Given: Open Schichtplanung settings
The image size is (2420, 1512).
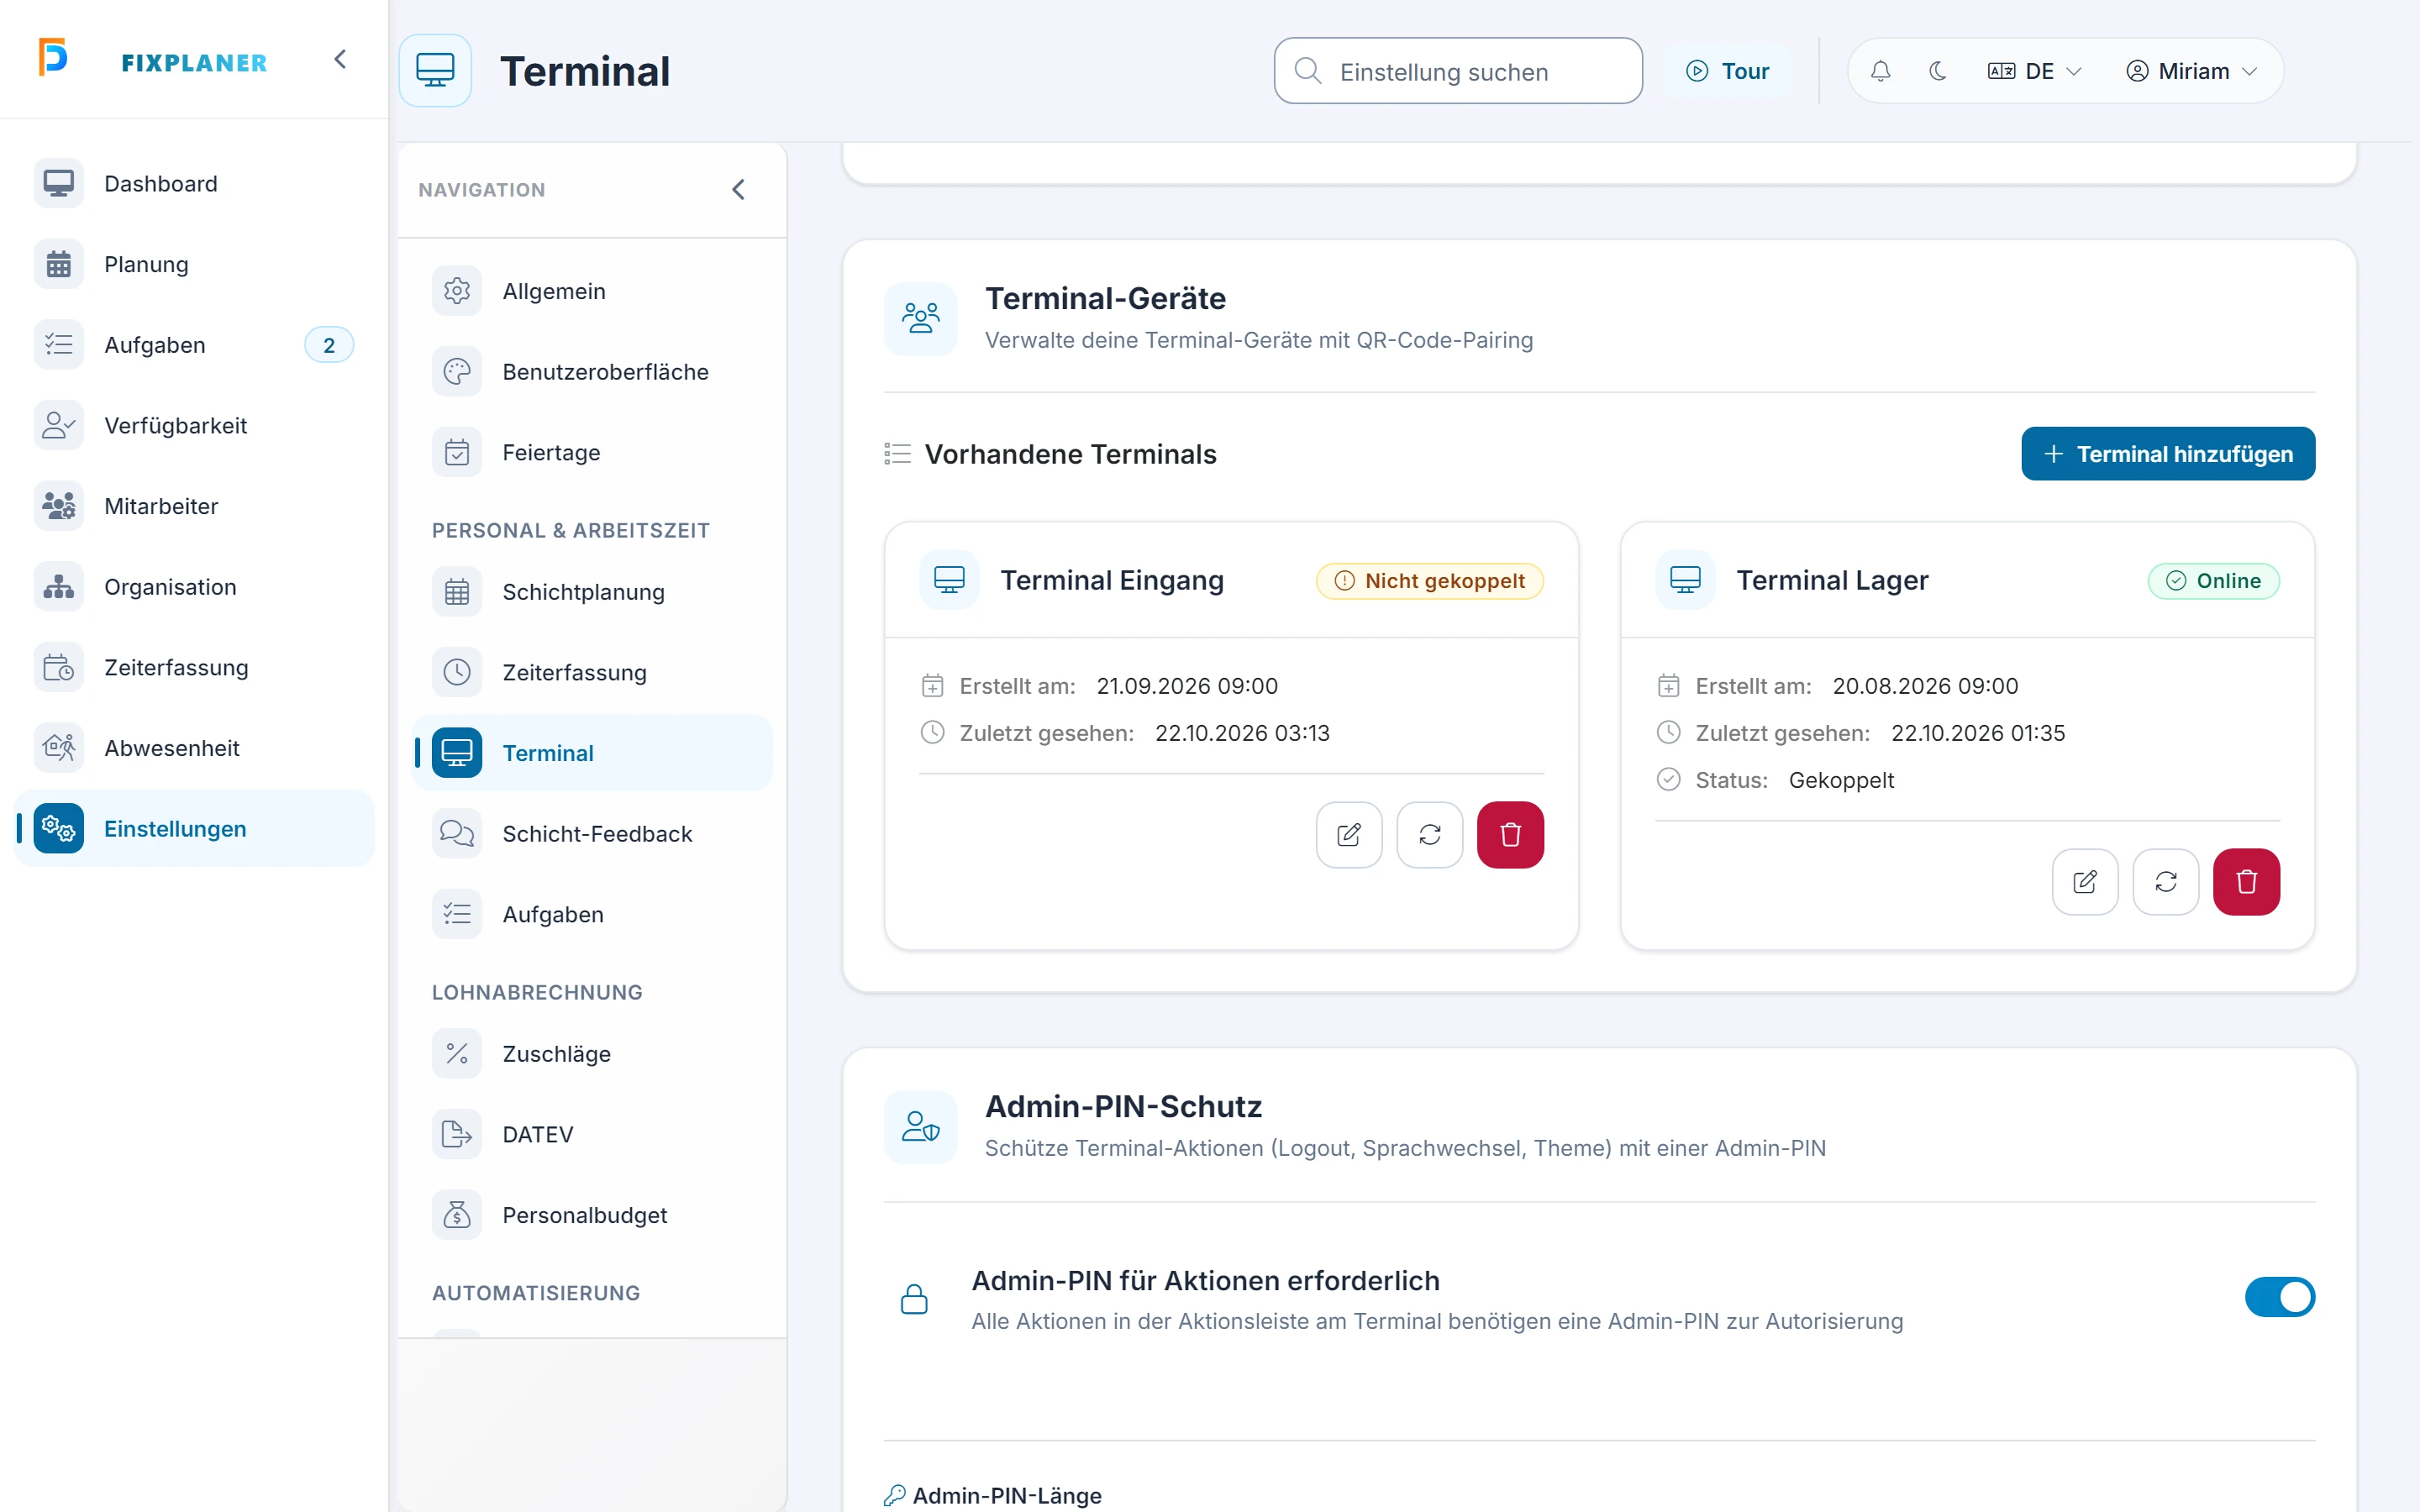Looking at the screenshot, I should 592,592.
